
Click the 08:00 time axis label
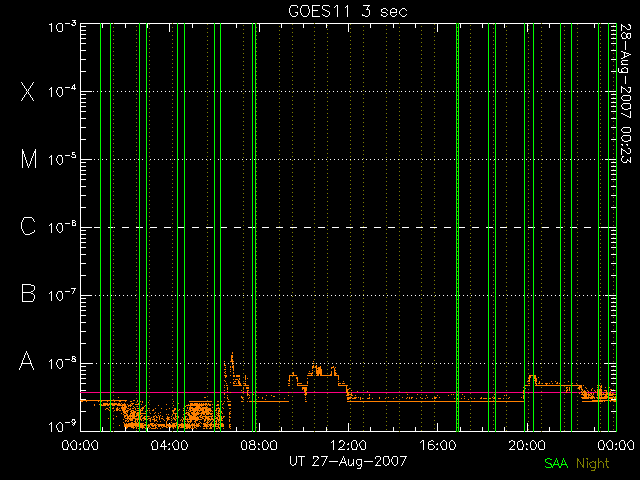(259, 444)
